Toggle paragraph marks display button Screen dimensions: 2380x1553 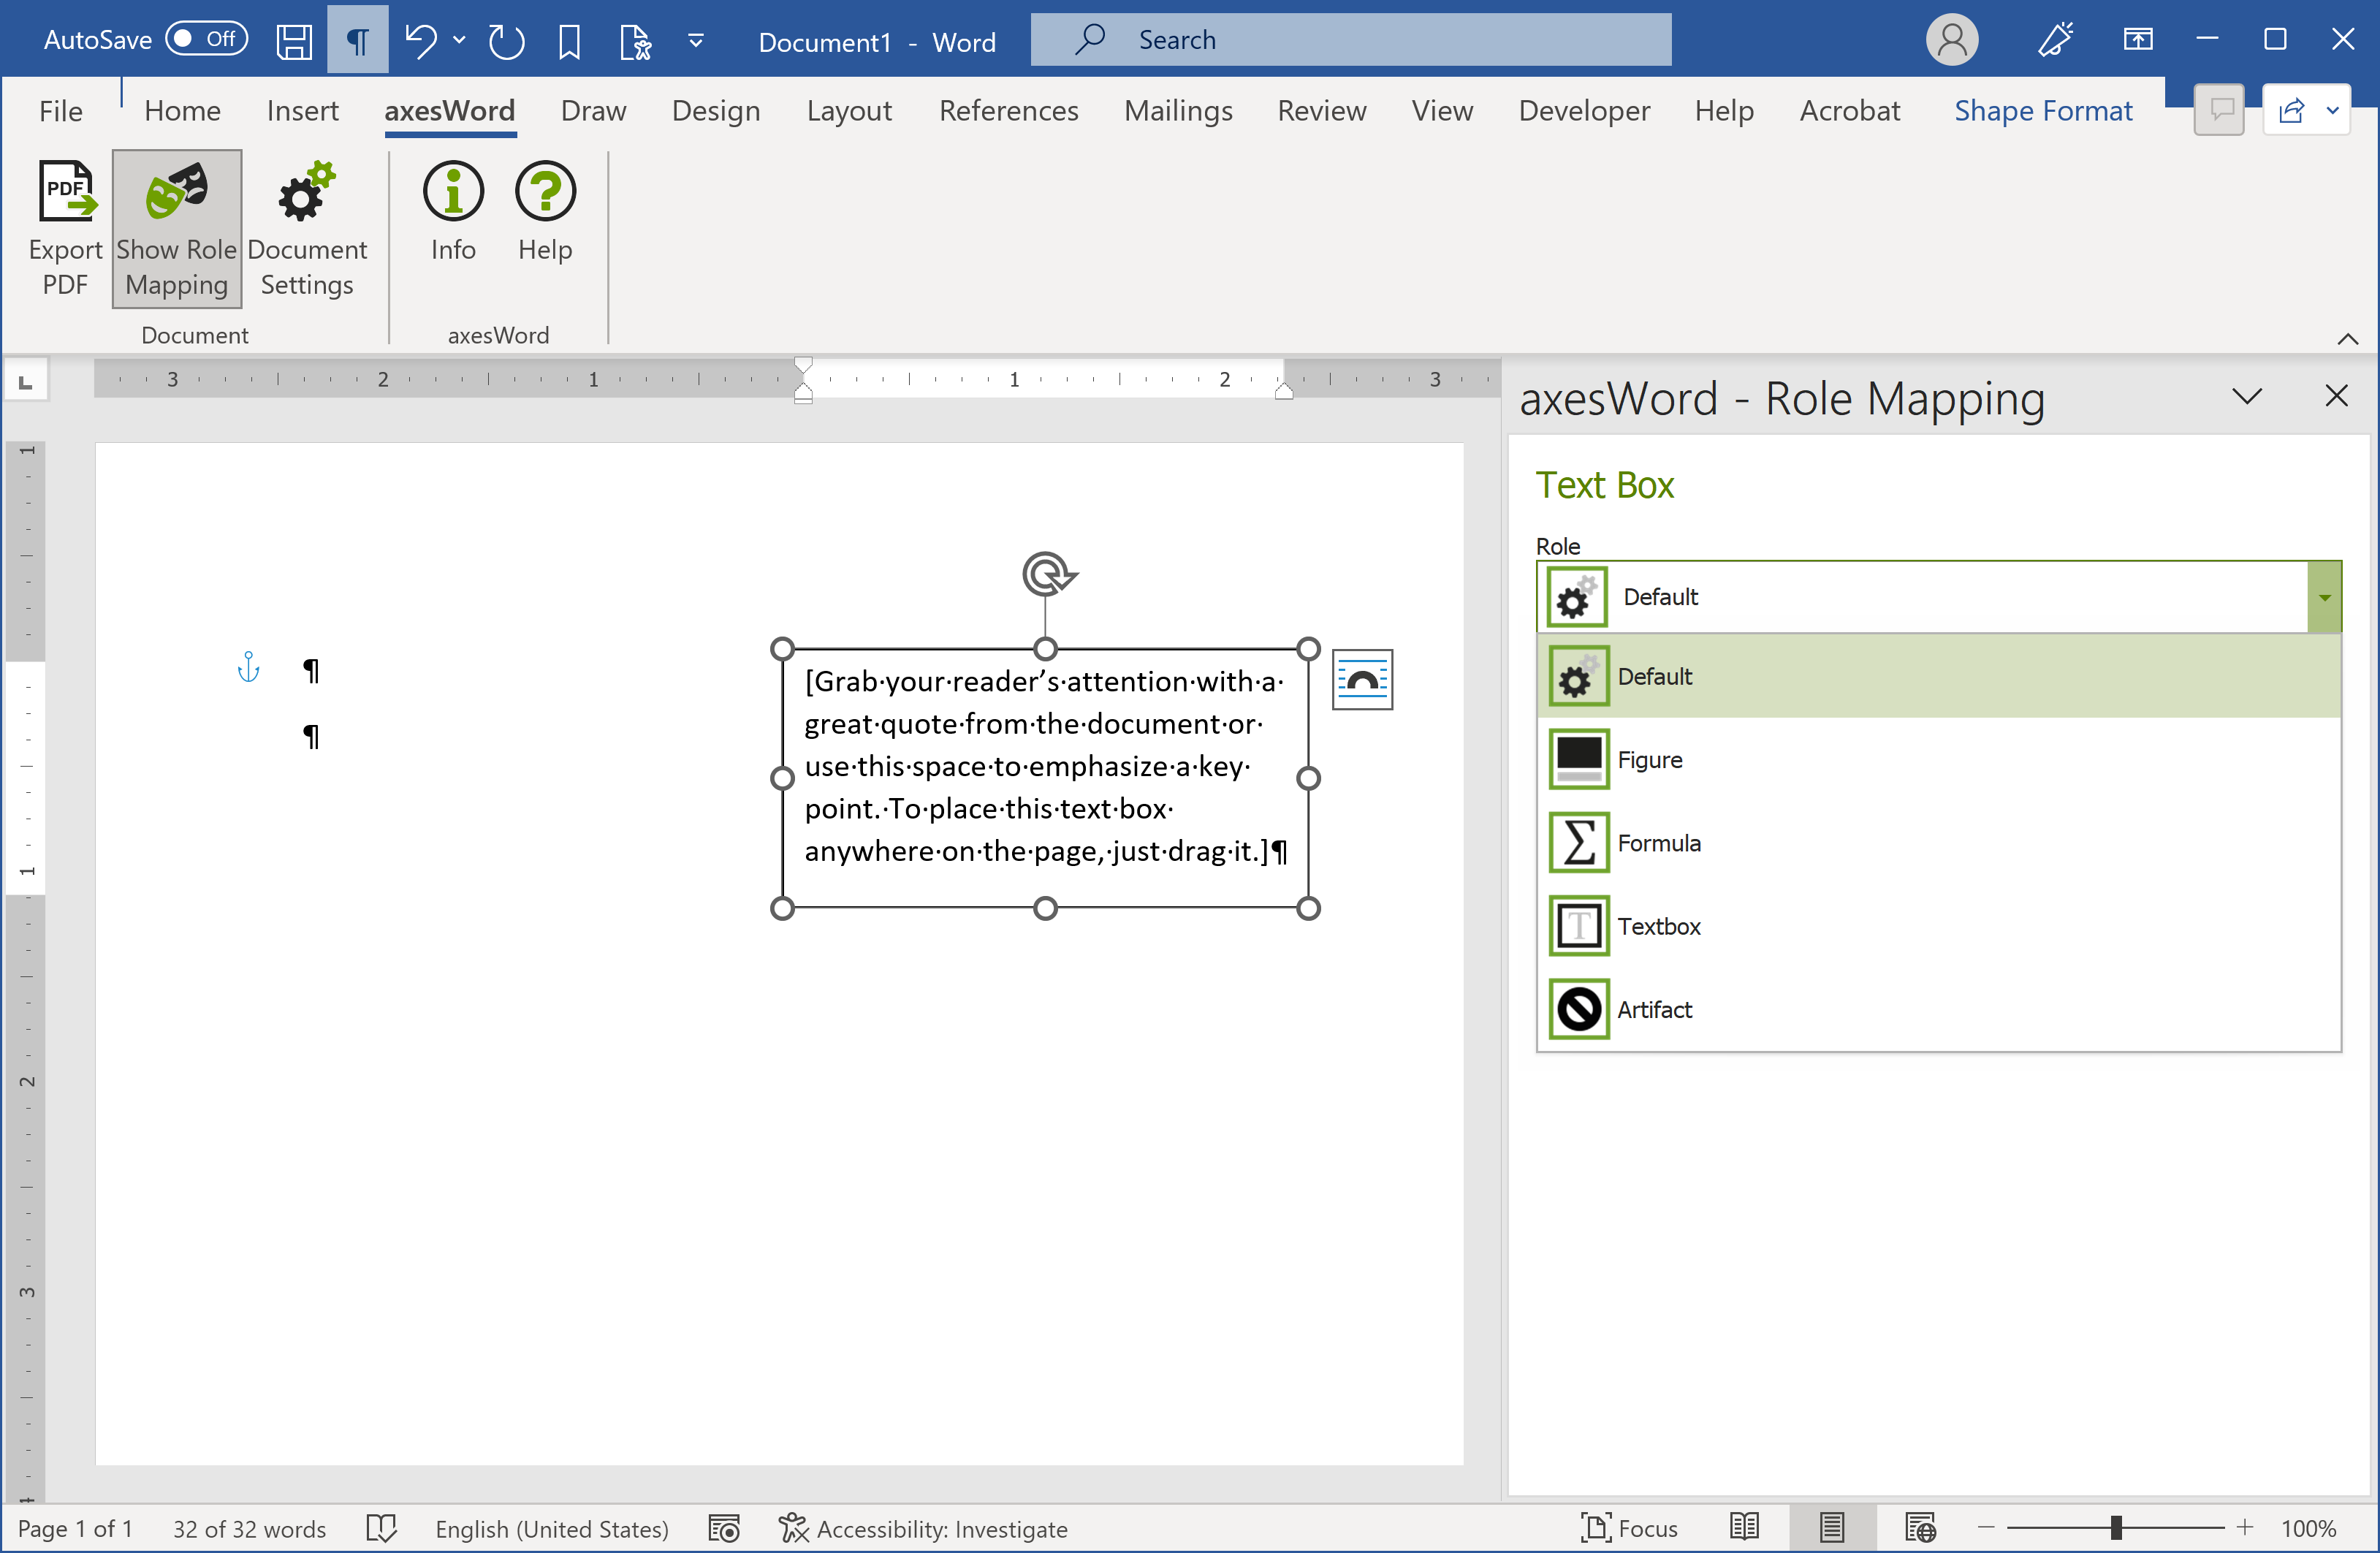[x=357, y=41]
